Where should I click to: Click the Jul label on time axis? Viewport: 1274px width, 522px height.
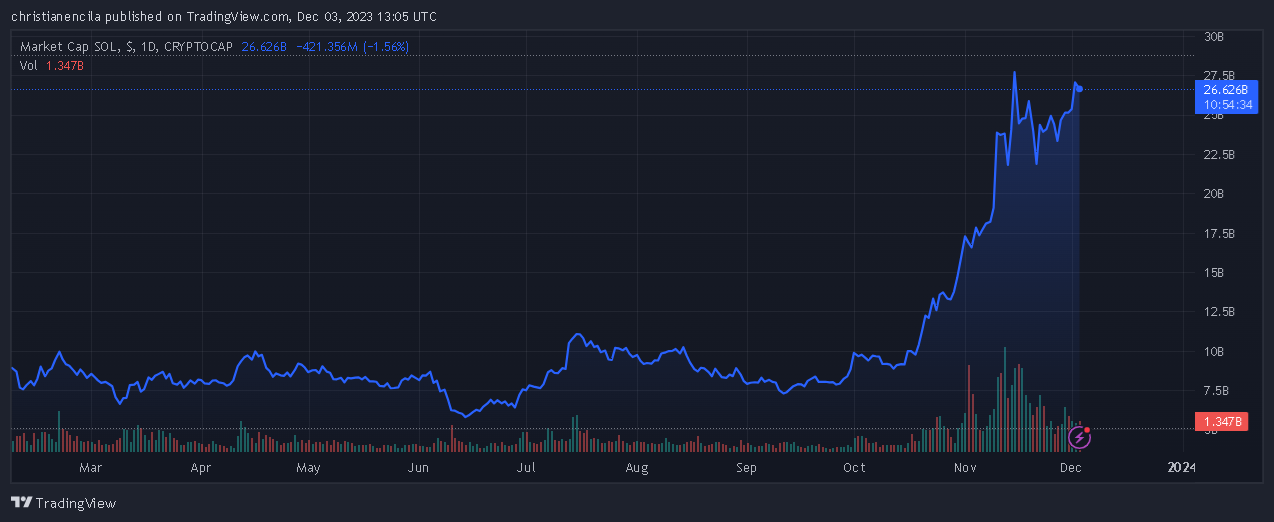pyautogui.click(x=526, y=467)
